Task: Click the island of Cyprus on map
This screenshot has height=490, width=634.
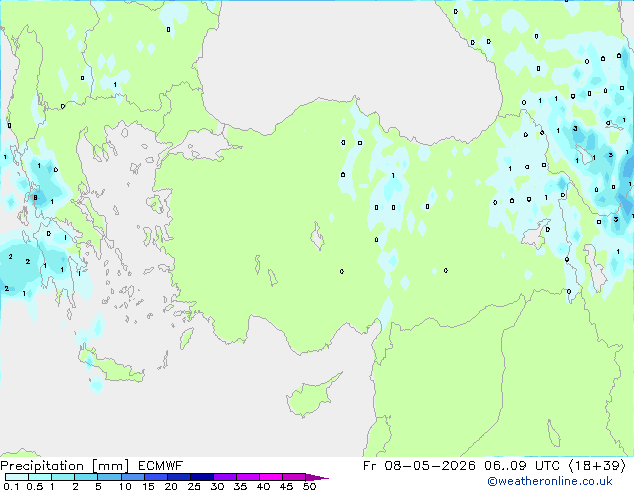Action: [311, 396]
